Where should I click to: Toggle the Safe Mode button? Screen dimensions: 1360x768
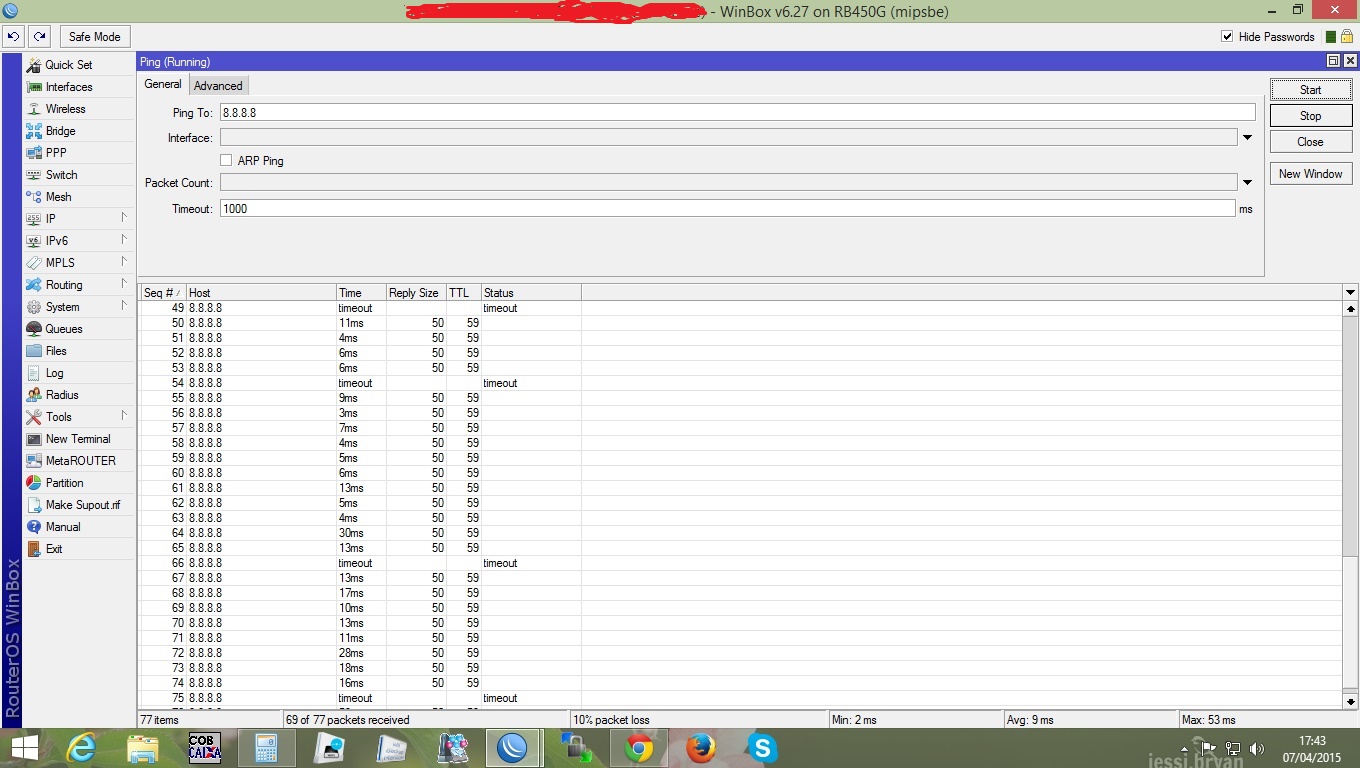(x=94, y=37)
